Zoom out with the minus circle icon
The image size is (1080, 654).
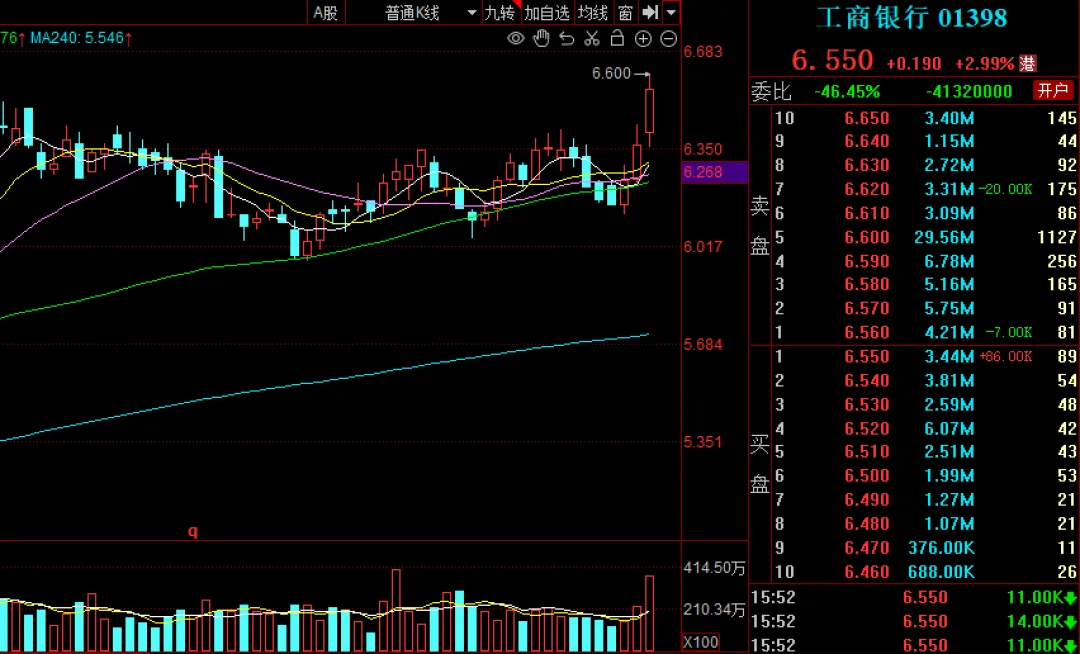[x=668, y=39]
